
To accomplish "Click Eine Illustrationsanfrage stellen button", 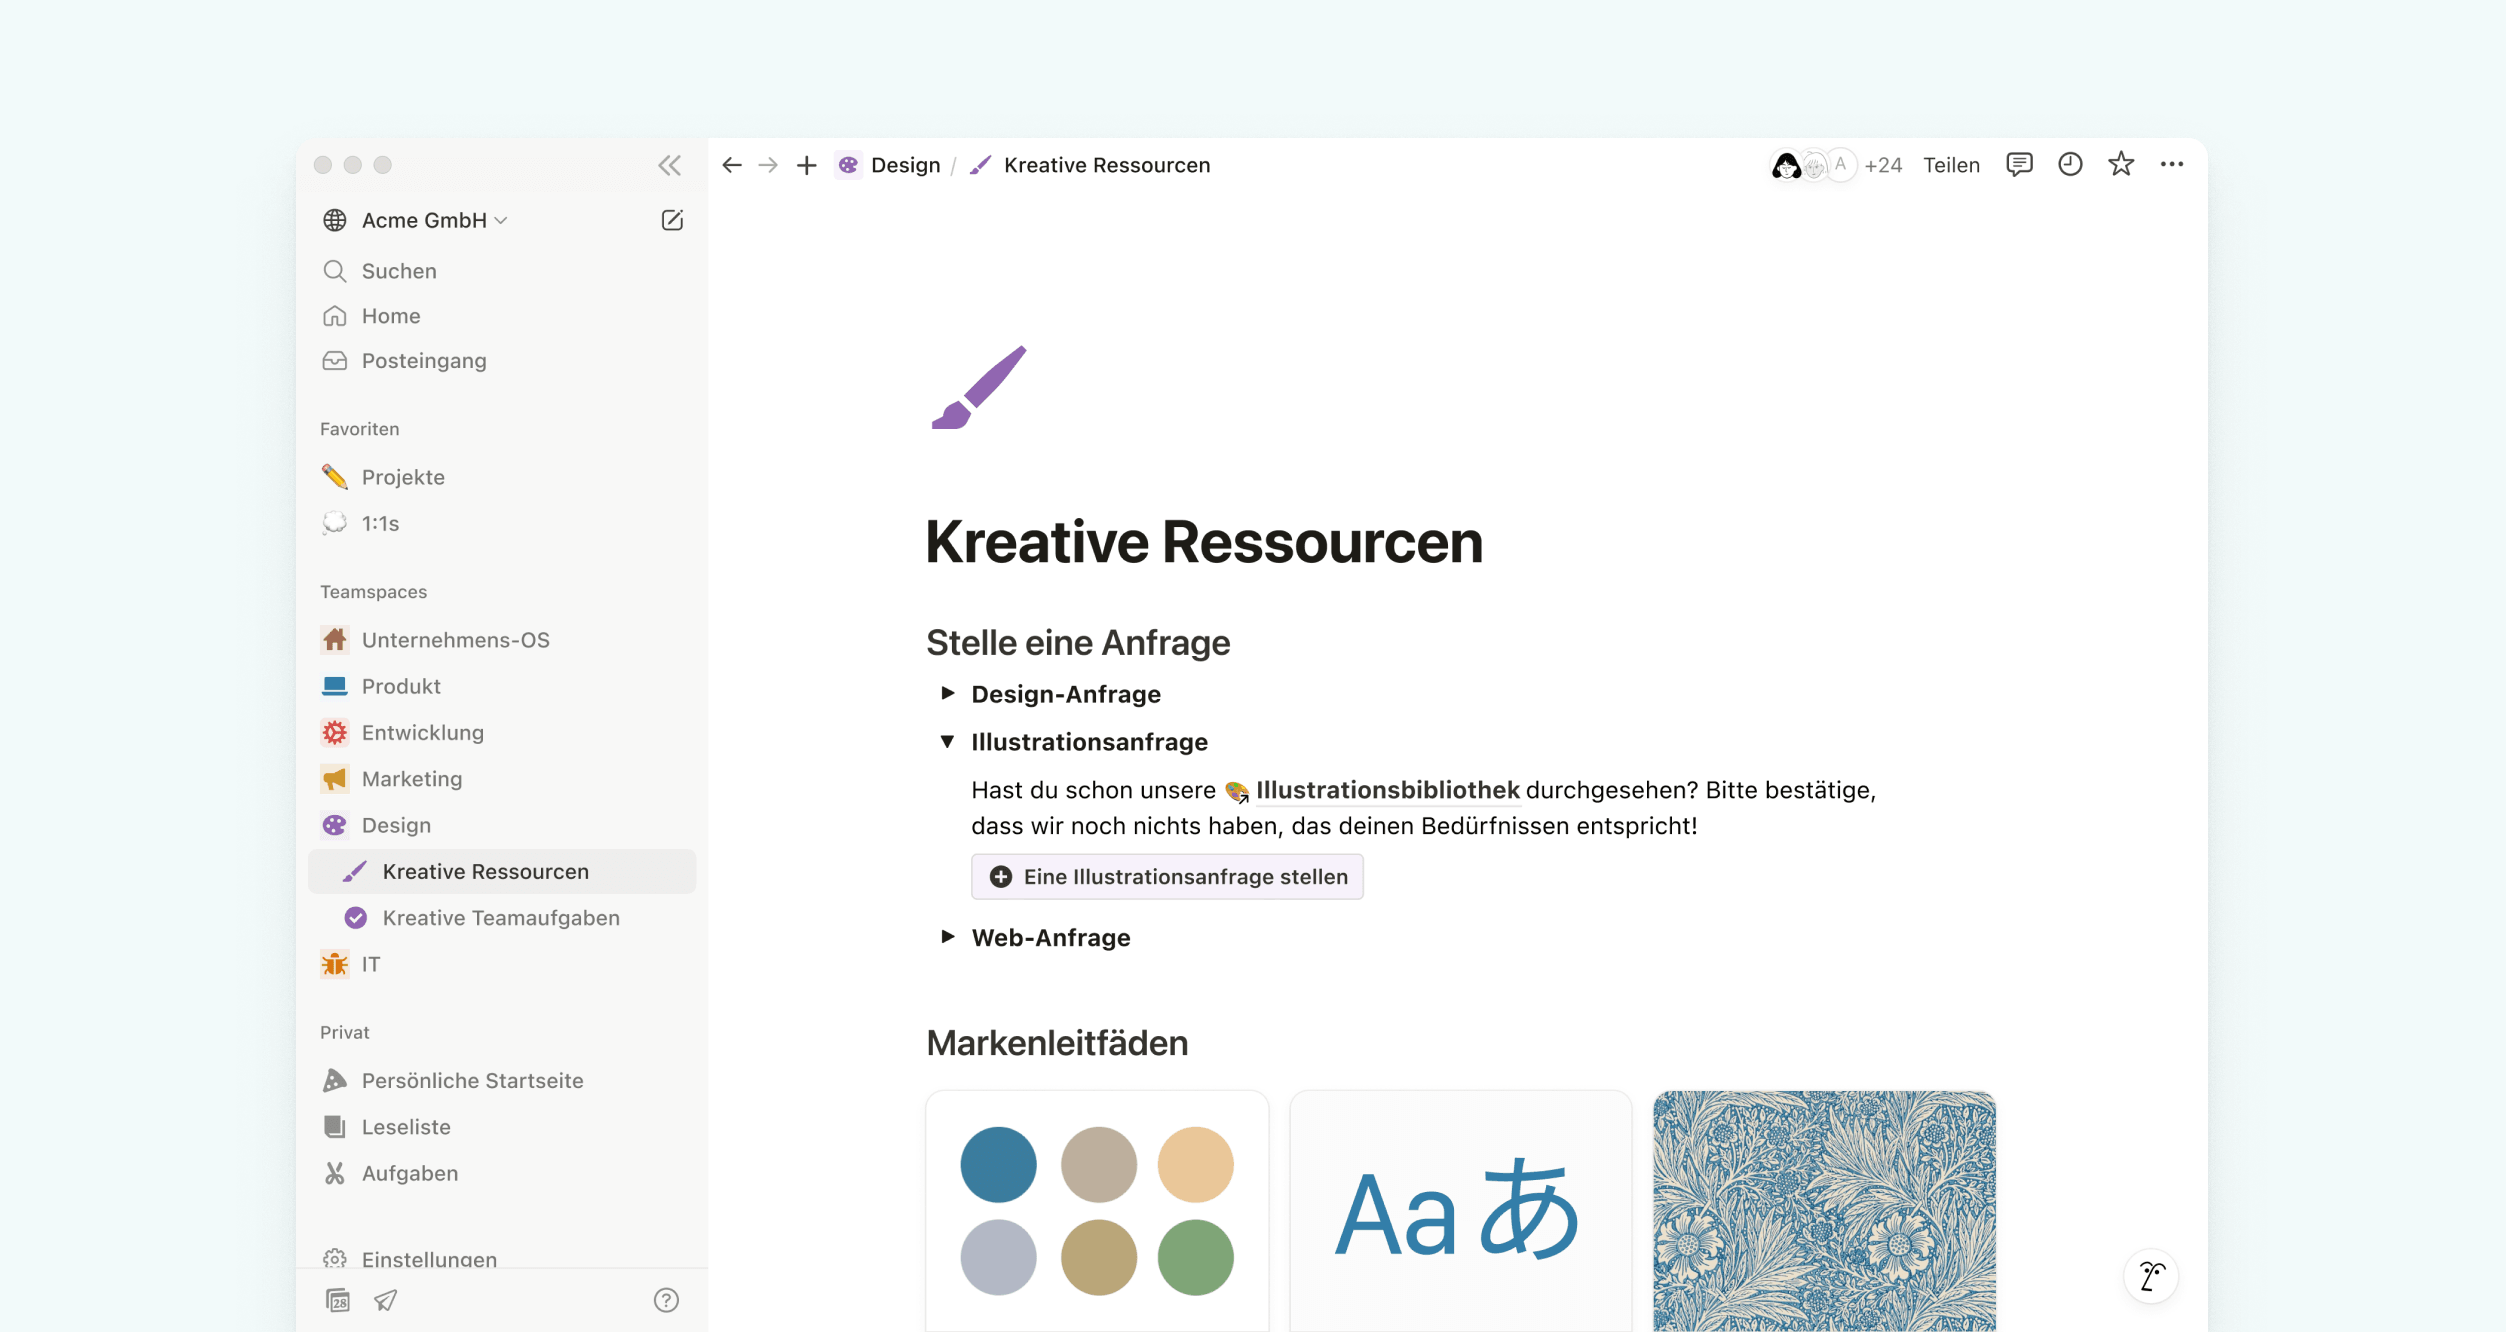I will (1167, 877).
